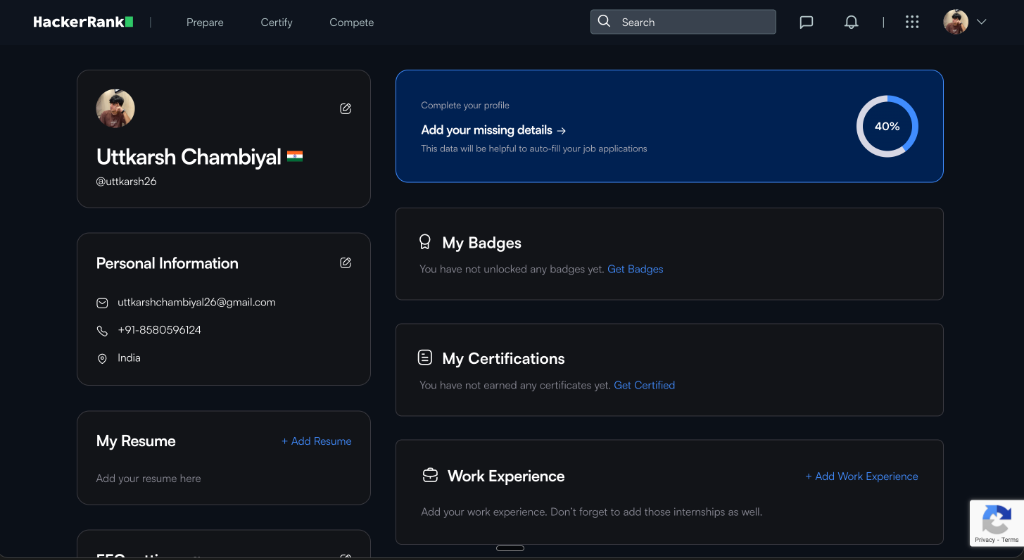Image resolution: width=1024 pixels, height=560 pixels.
Task: Click the top-right account avatar photo
Action: pos(955,22)
